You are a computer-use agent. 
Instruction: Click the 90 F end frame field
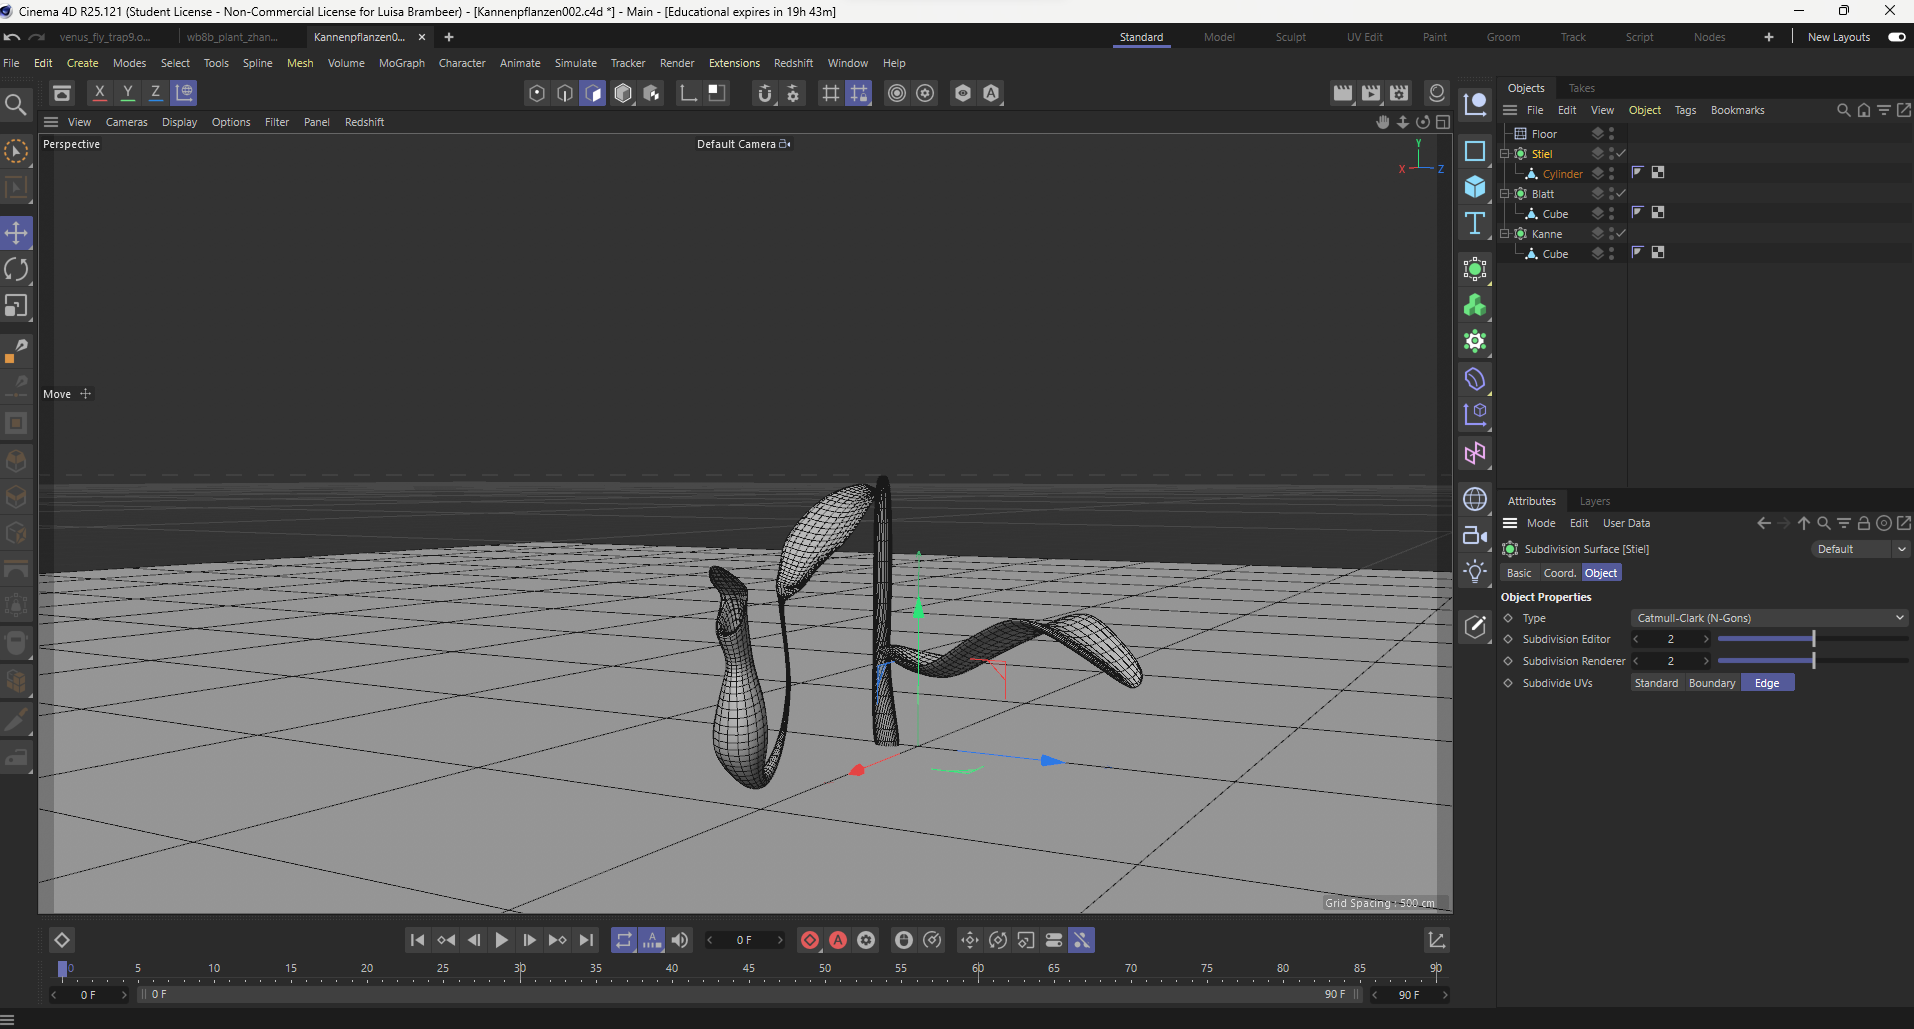coord(1409,995)
